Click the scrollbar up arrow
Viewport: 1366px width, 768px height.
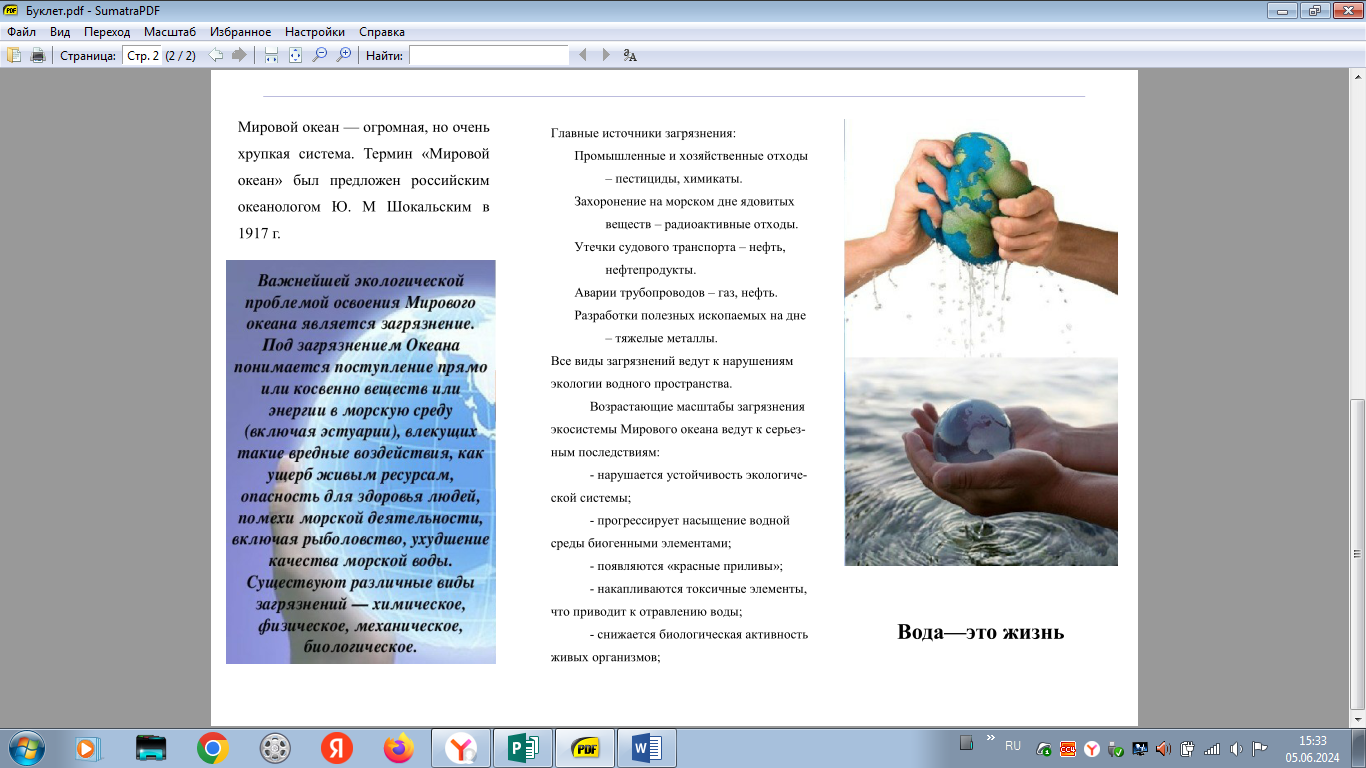pos(1357,77)
